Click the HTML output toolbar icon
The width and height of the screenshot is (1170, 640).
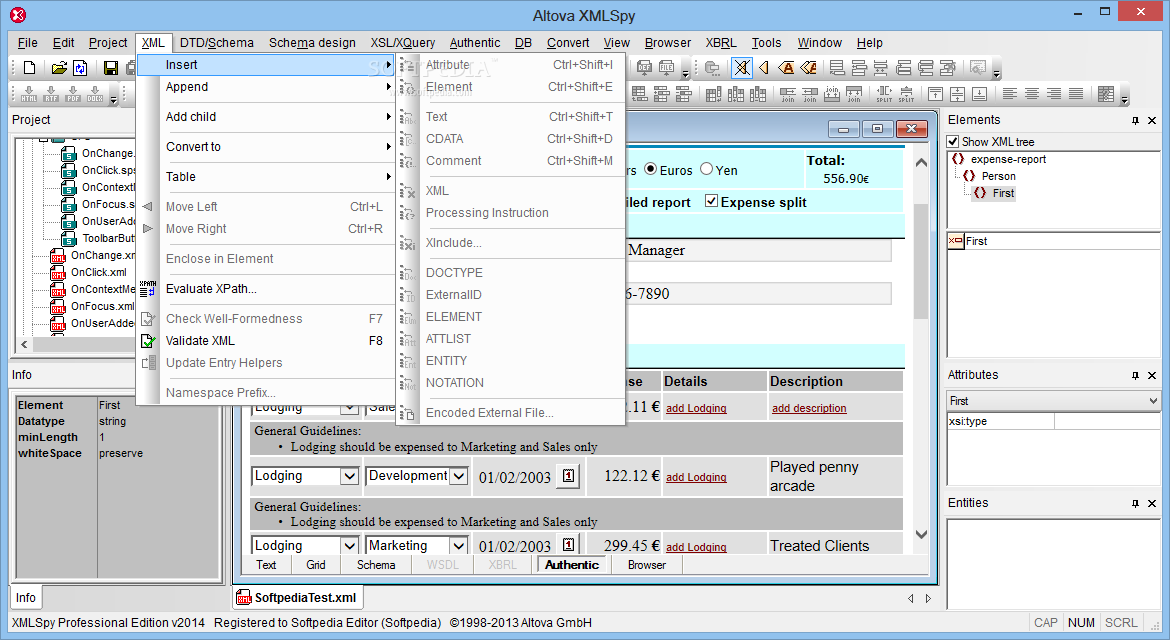(29, 94)
